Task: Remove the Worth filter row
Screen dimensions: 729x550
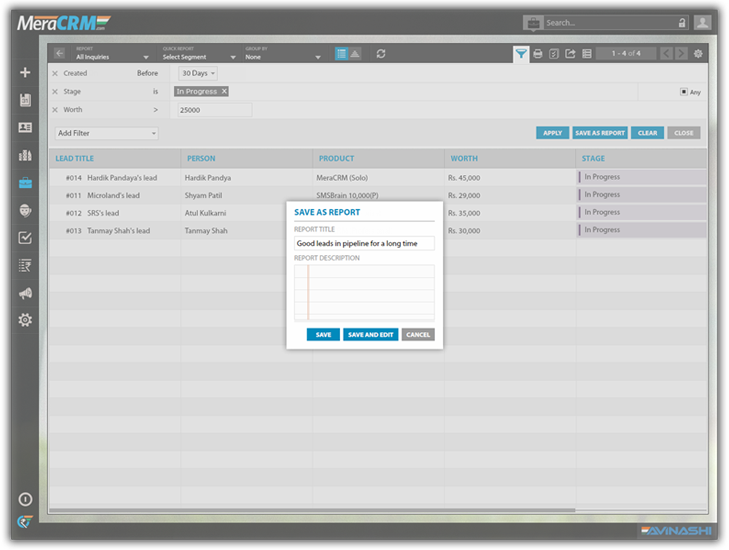Action: pos(55,110)
